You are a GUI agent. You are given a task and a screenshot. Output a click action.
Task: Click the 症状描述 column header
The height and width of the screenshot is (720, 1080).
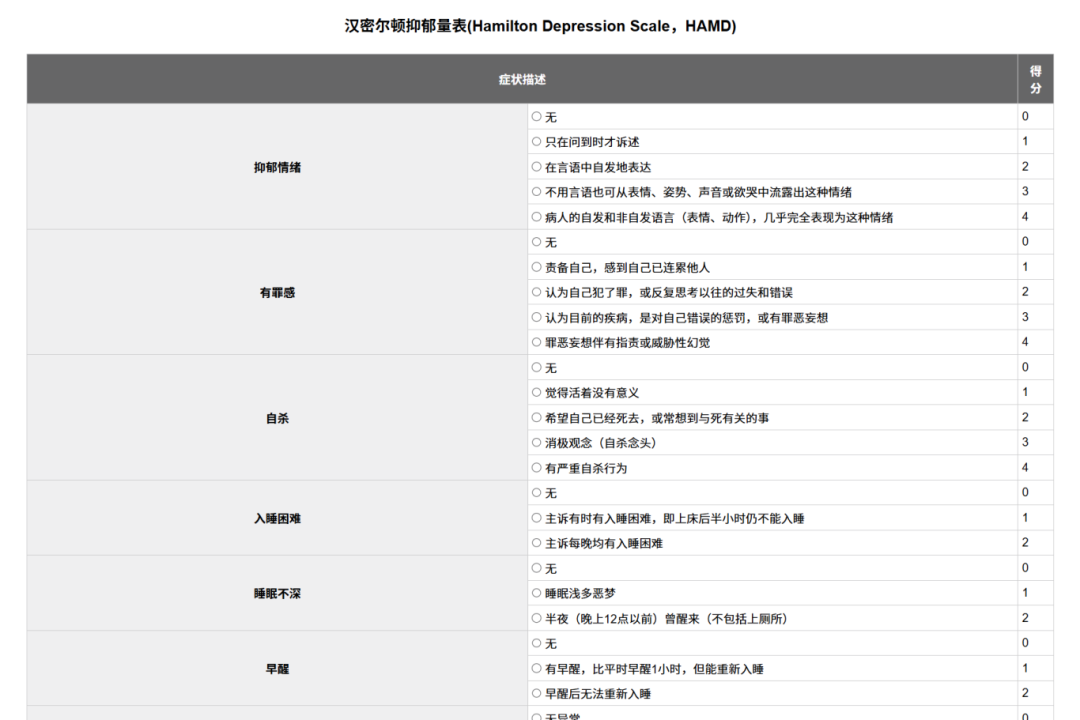click(522, 79)
